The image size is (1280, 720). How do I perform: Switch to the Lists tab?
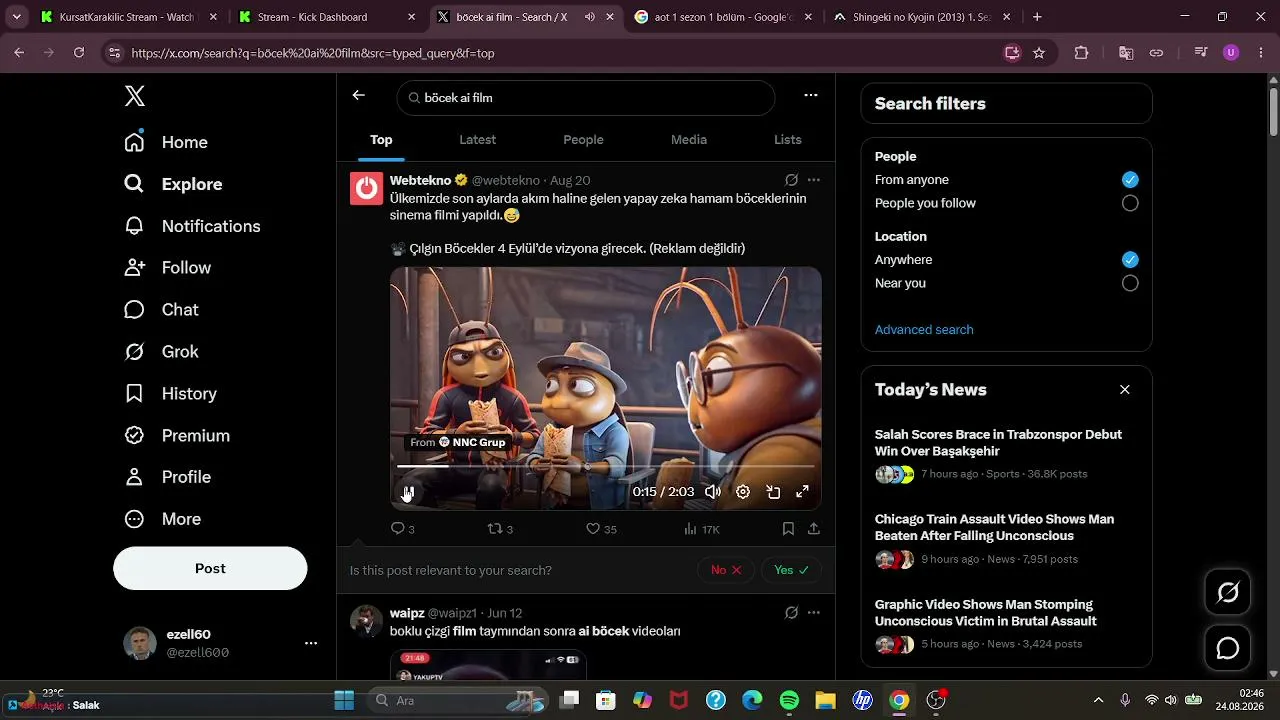[x=788, y=140]
